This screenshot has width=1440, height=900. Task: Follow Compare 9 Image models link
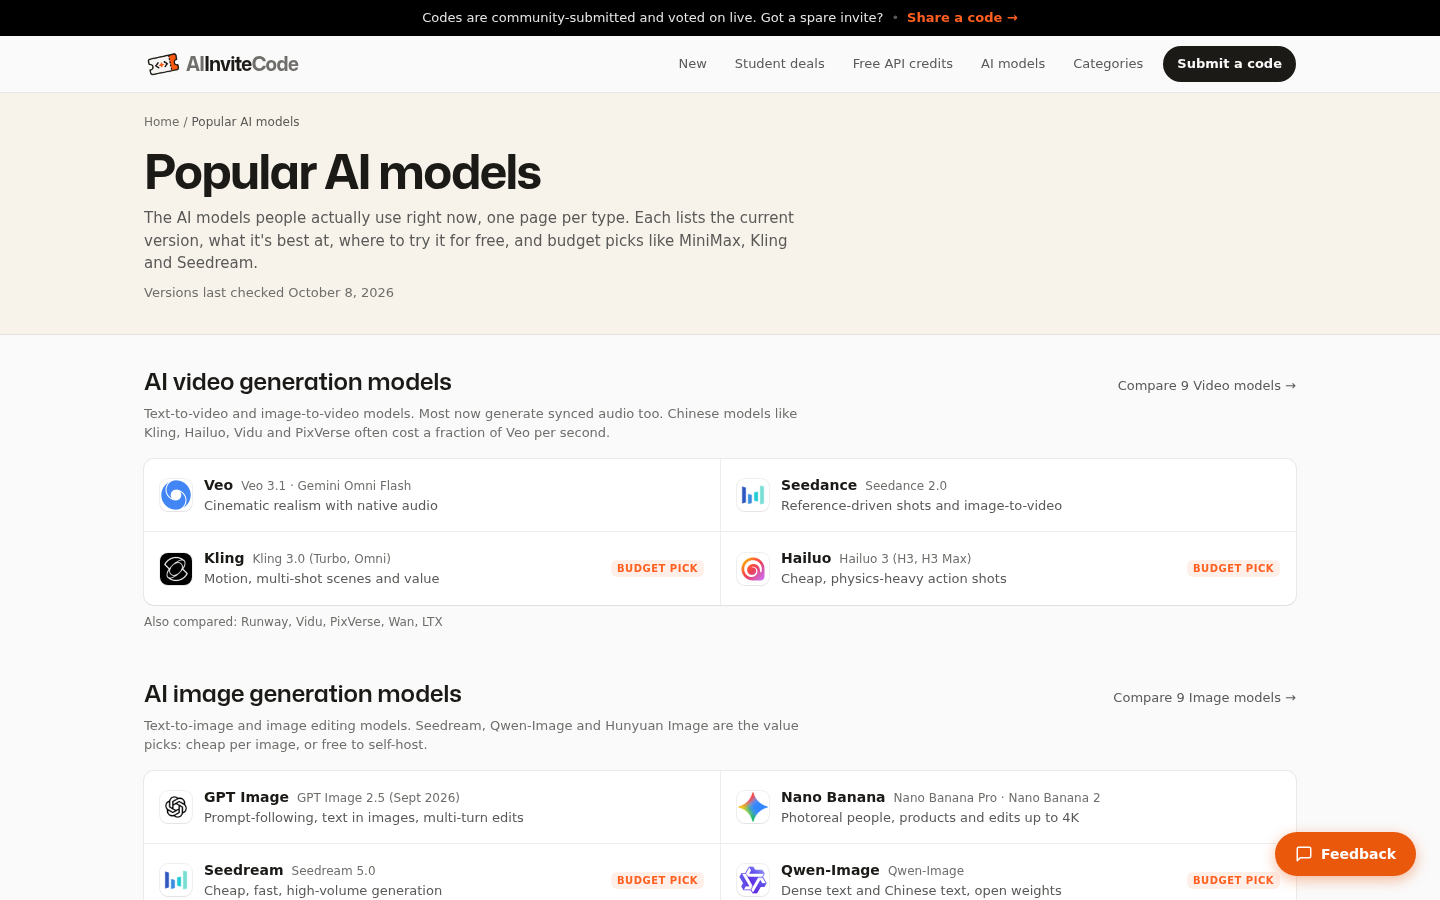tap(1204, 698)
